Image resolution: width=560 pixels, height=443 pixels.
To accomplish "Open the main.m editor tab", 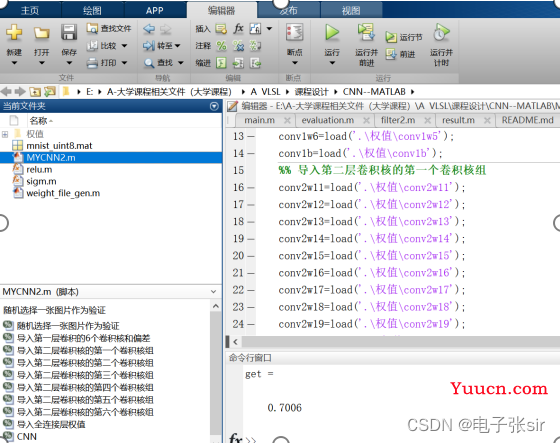I will pos(260,120).
